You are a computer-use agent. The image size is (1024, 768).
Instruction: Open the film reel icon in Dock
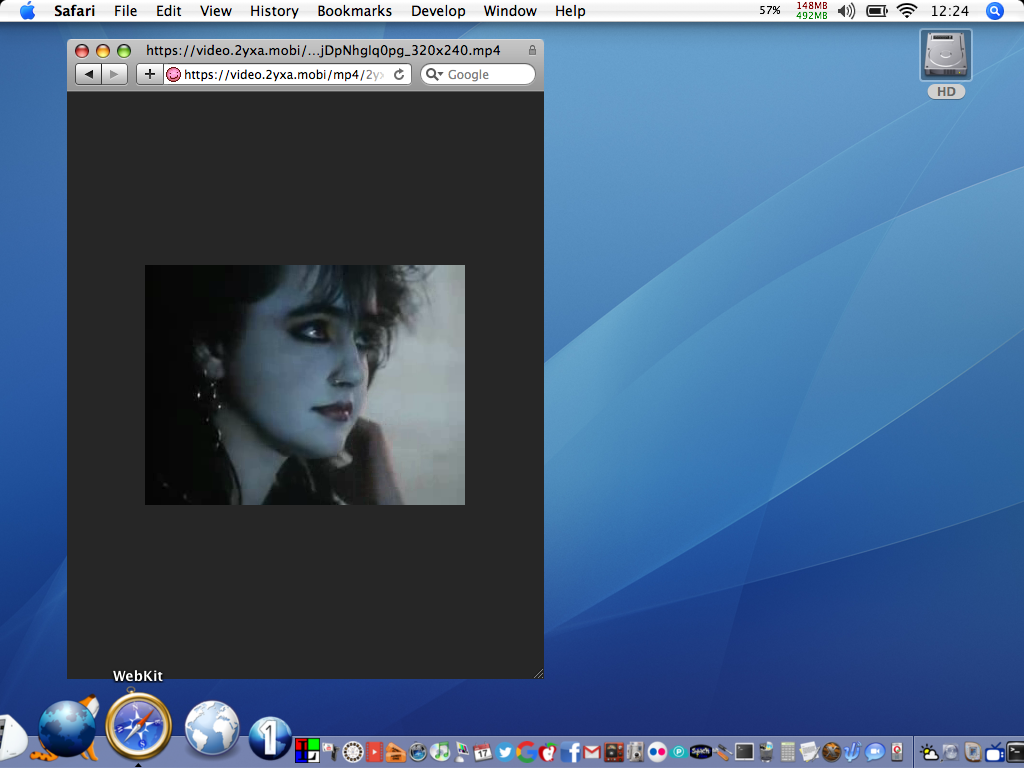click(x=353, y=752)
